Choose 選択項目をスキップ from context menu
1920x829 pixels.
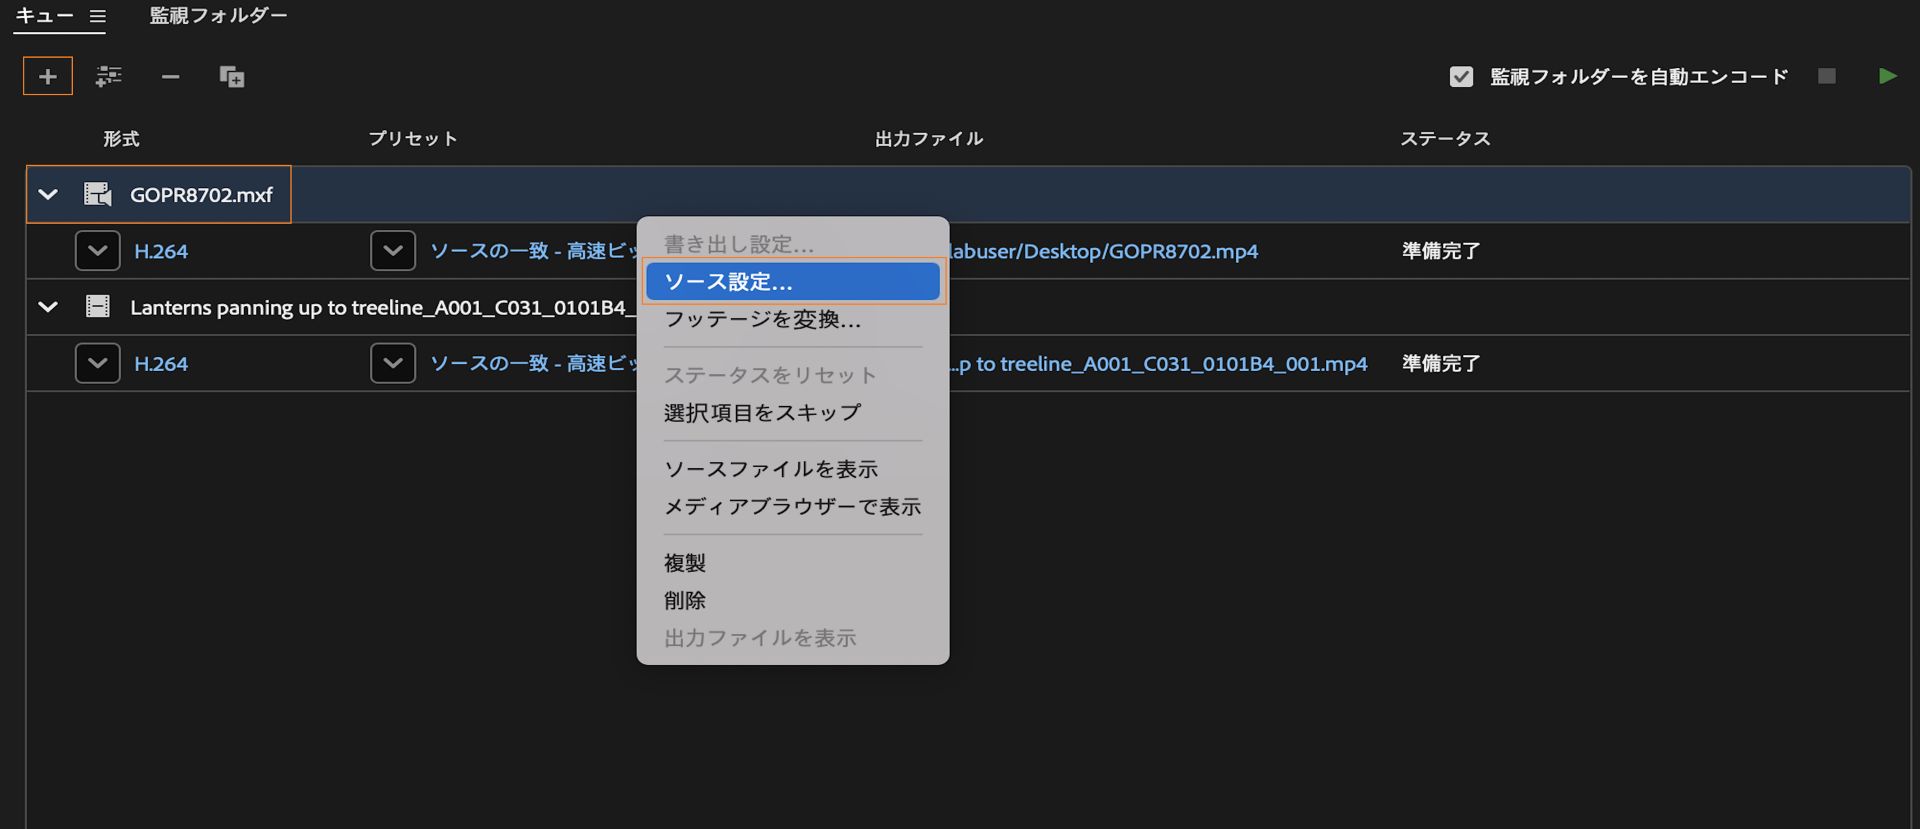pos(763,413)
